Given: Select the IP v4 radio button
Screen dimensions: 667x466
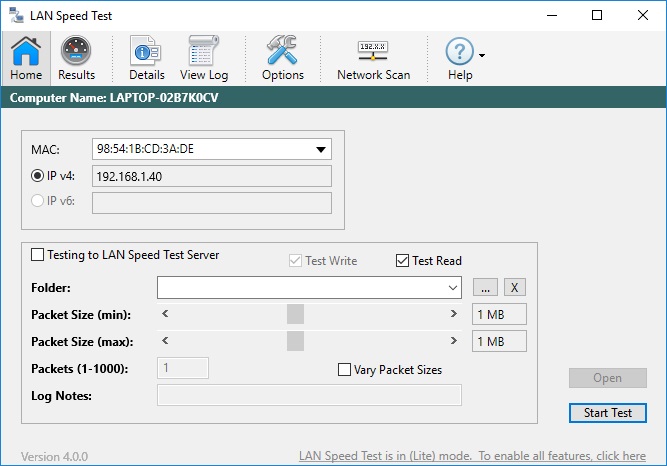Looking at the screenshot, I should [x=37, y=176].
